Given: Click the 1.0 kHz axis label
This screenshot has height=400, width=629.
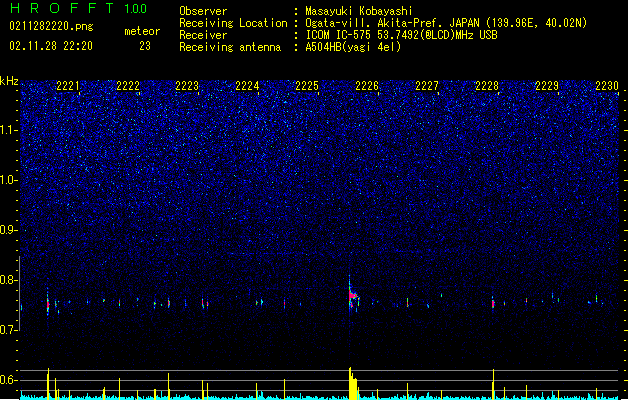Looking at the screenshot, I should tap(9, 180).
